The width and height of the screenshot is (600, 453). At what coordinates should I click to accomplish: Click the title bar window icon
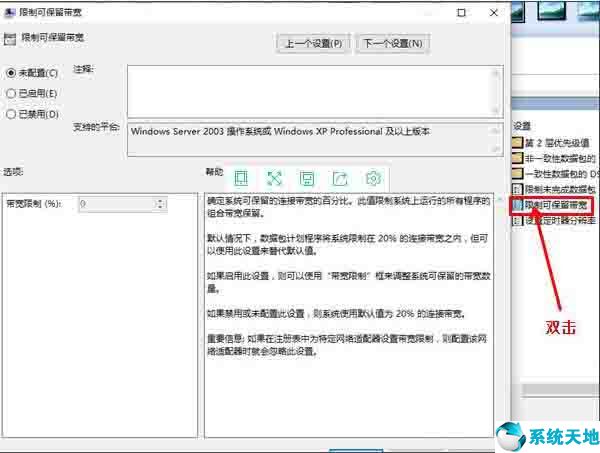click(x=9, y=12)
